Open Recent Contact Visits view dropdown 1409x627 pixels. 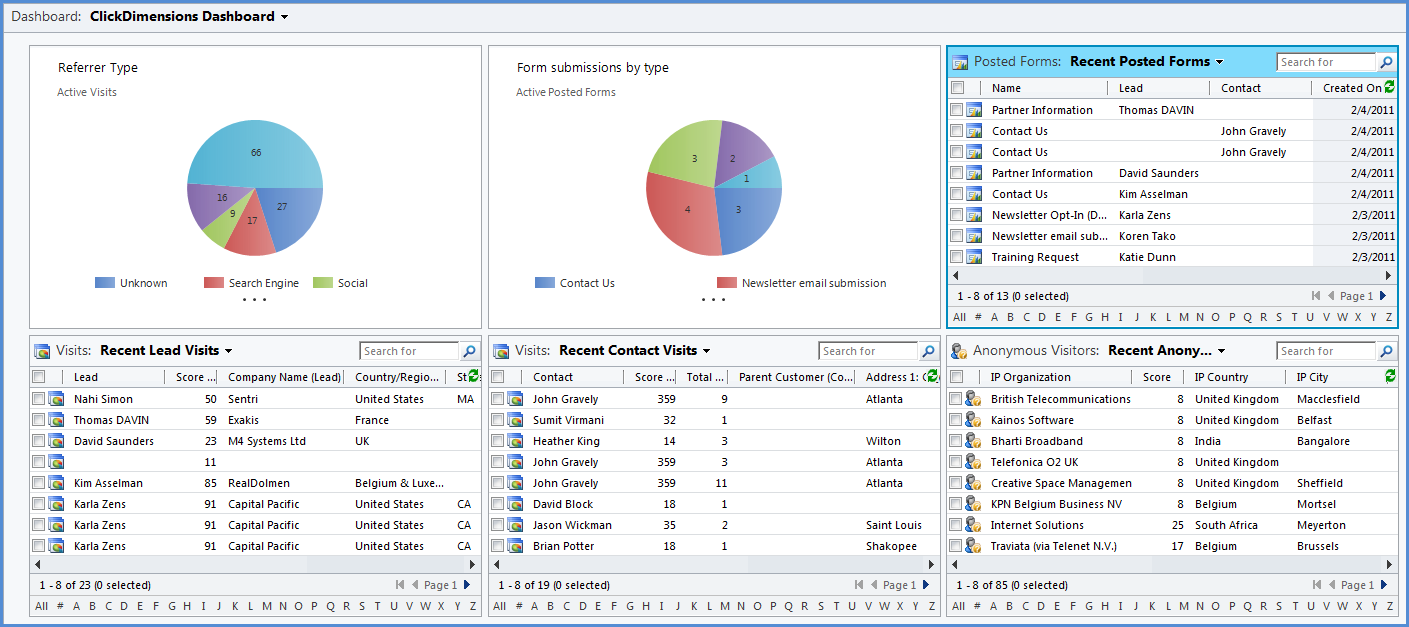(x=706, y=351)
